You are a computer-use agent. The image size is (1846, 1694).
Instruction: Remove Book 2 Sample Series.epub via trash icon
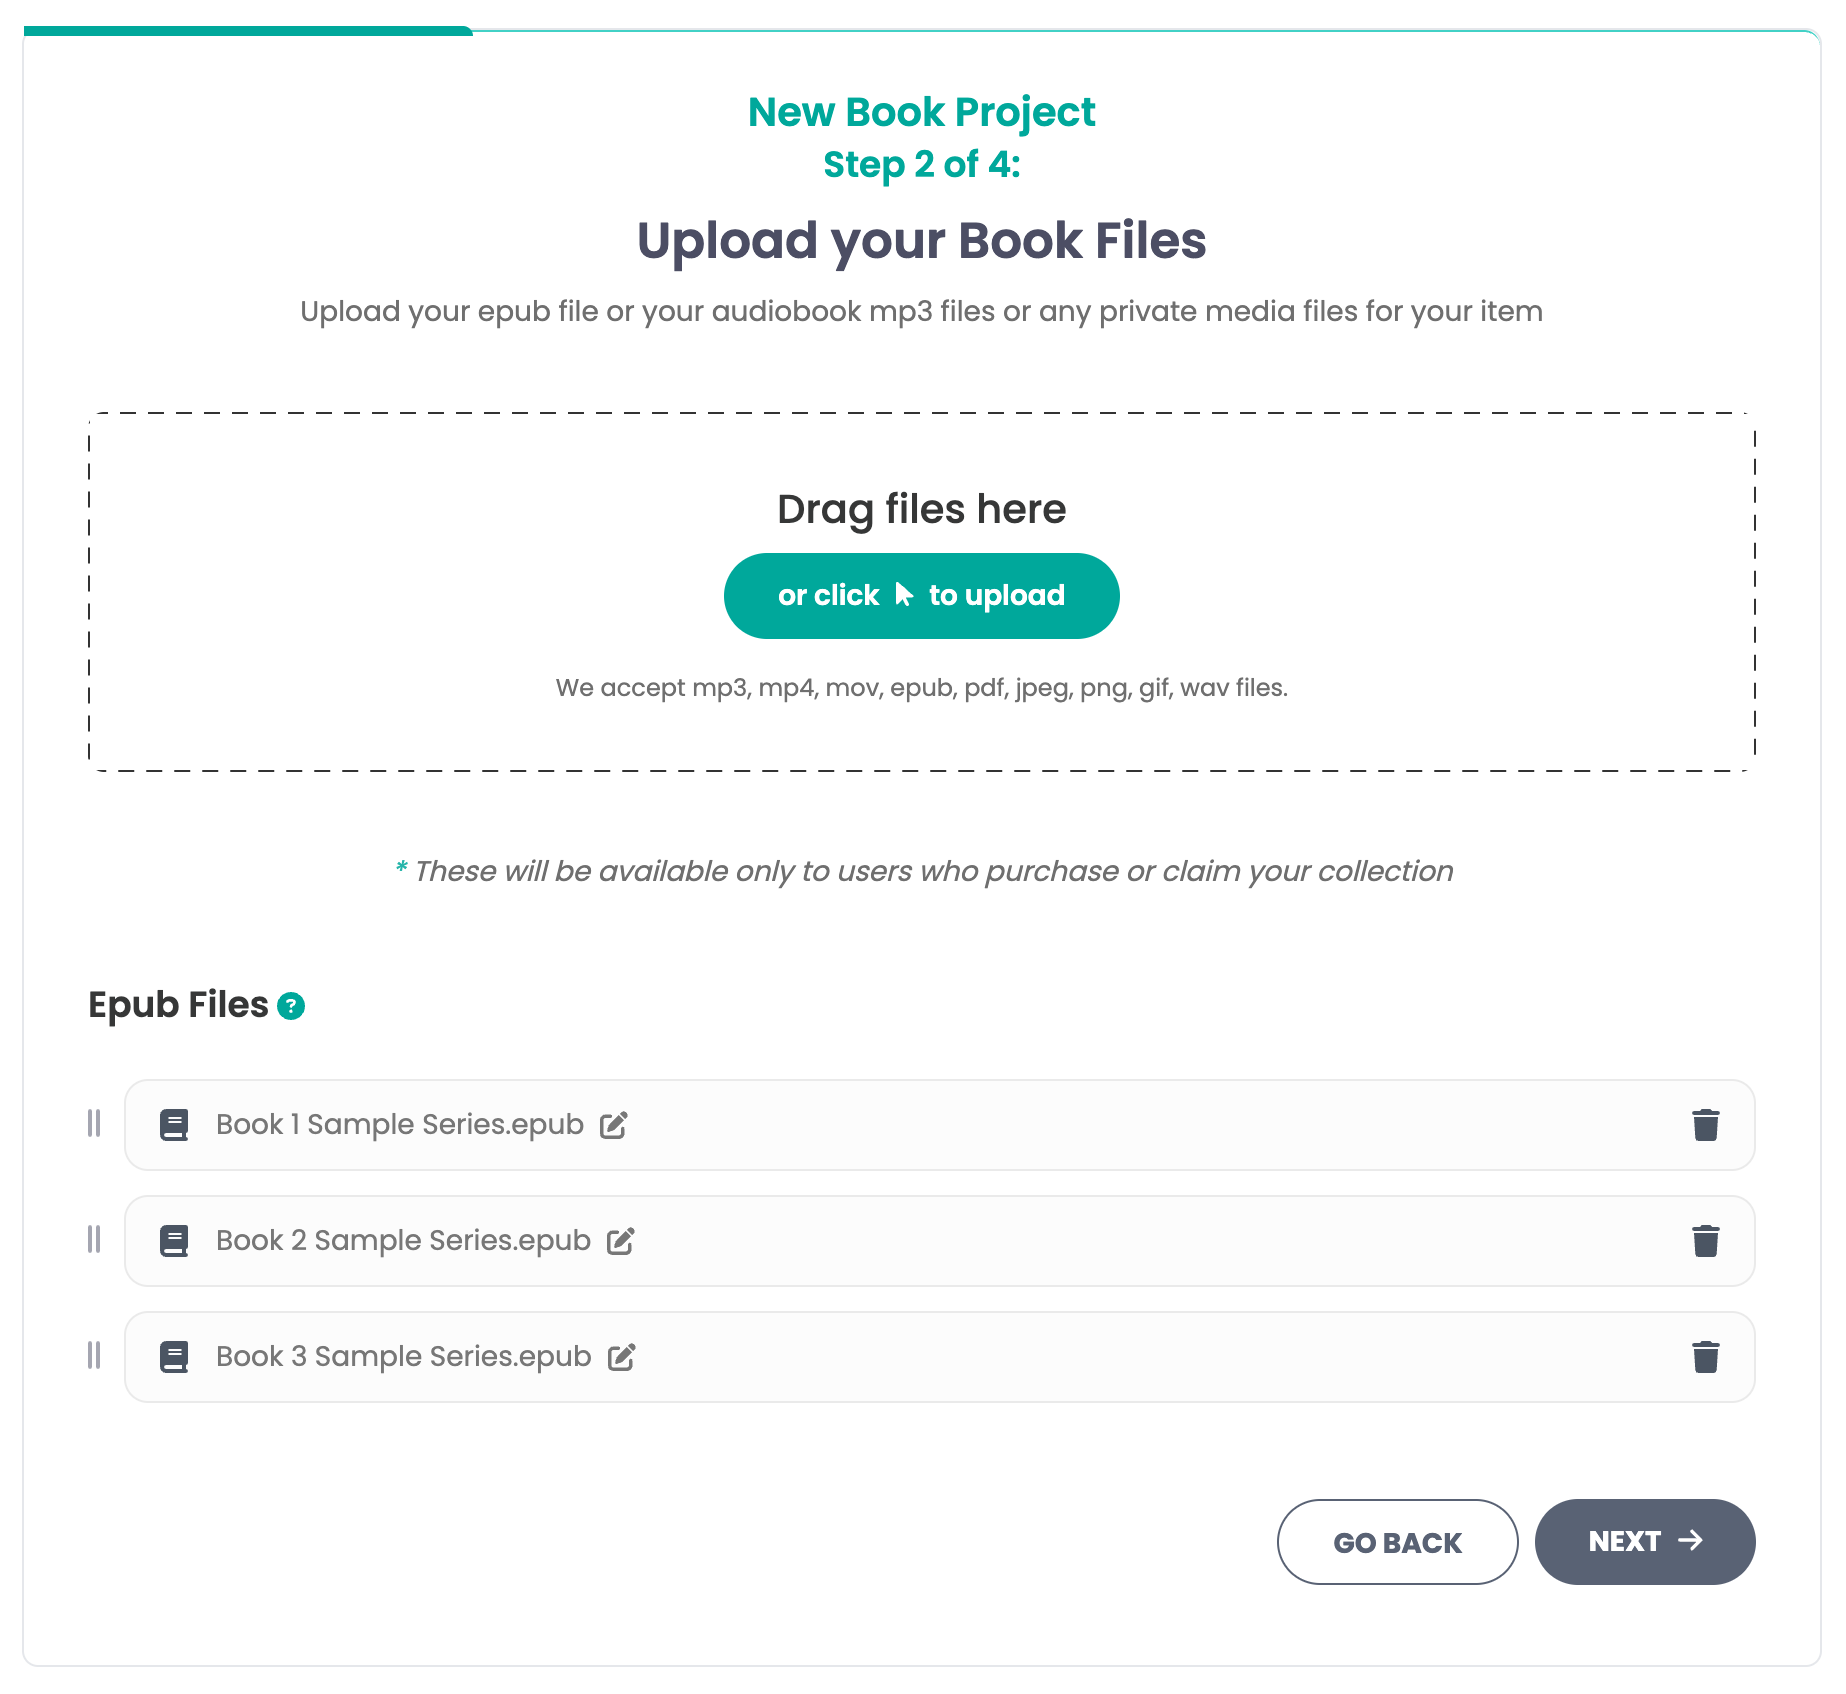tap(1705, 1240)
